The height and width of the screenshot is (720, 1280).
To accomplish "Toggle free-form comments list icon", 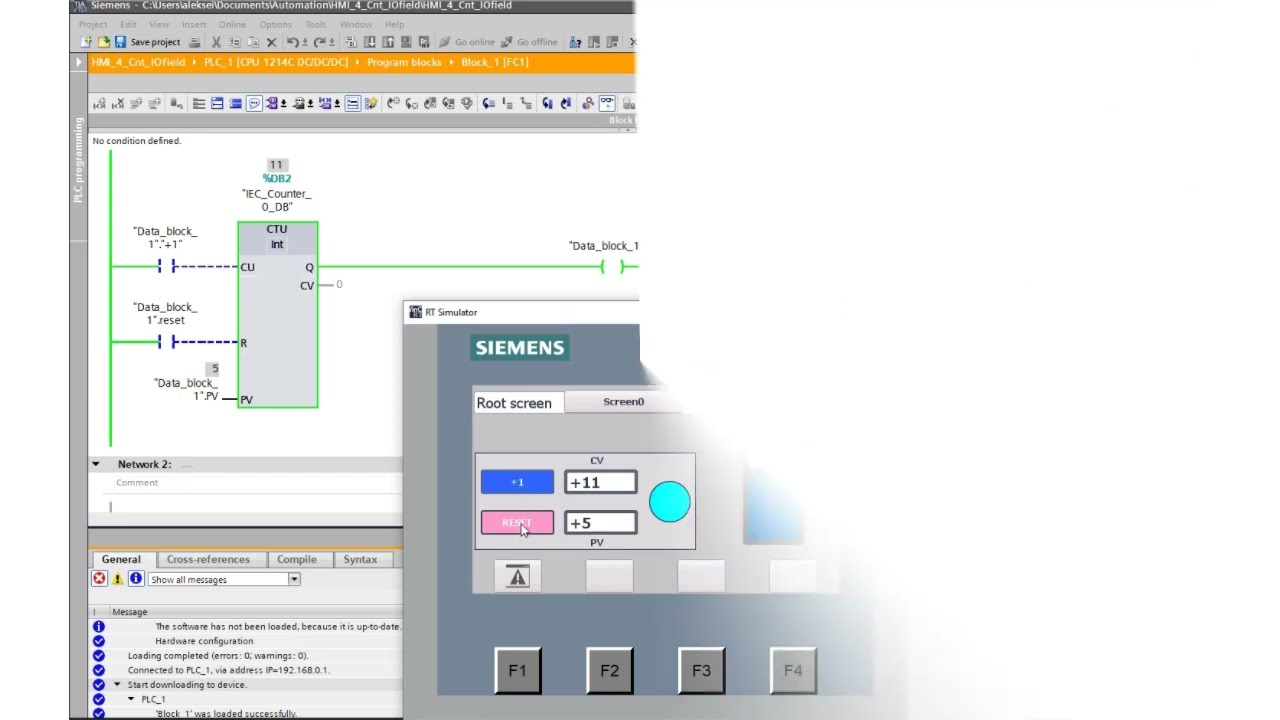I will coord(352,103).
